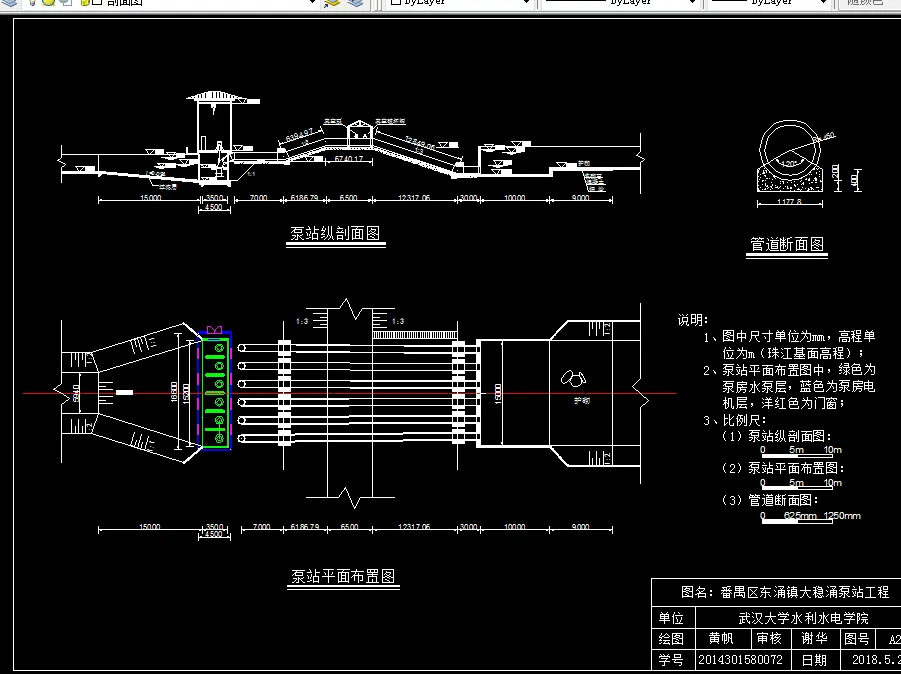Select dimension 6186.79 below the longitudinal section
This screenshot has width=901, height=674.
(304, 198)
